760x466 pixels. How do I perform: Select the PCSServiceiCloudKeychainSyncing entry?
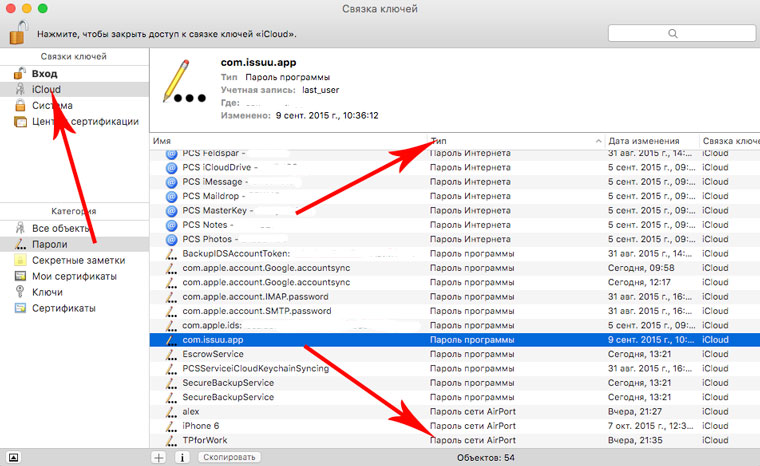coord(455,369)
